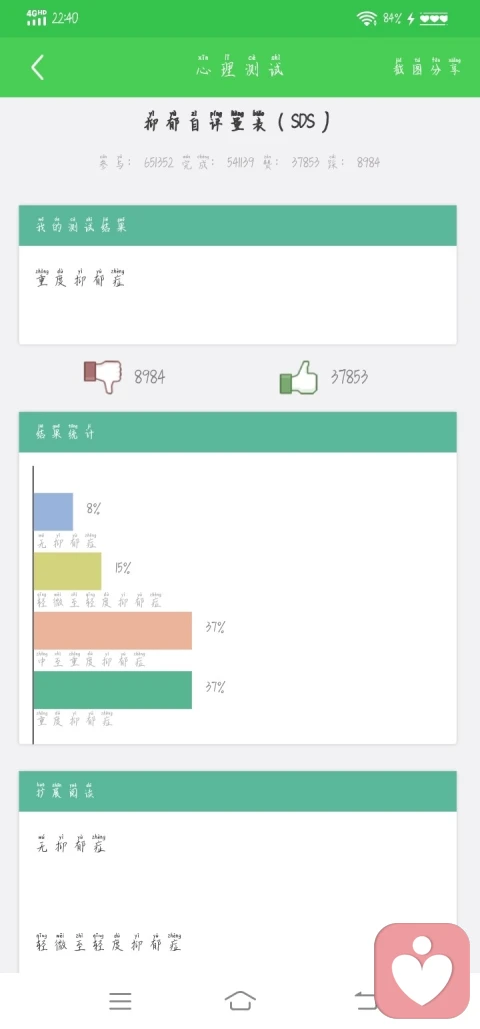Tap the WiFi status icon
This screenshot has height=1029, width=480.
[x=366, y=18]
